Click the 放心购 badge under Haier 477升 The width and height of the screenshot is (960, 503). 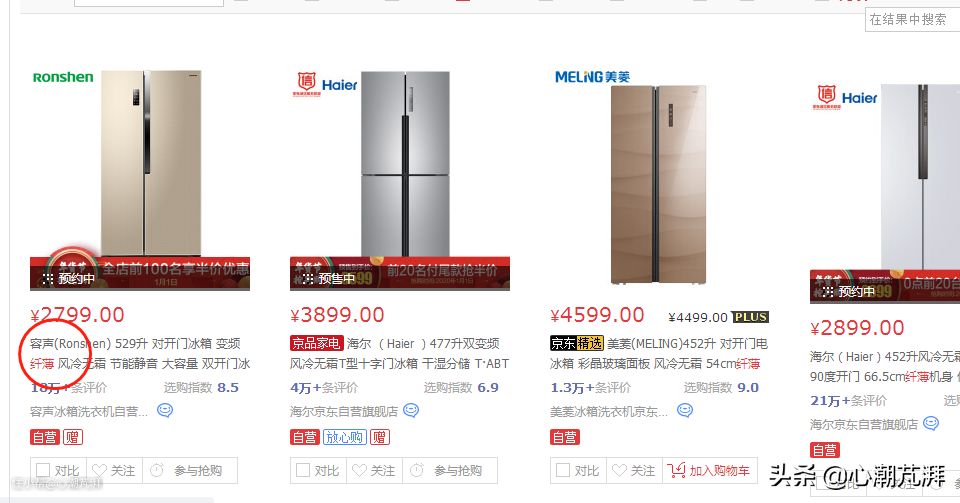(x=345, y=437)
